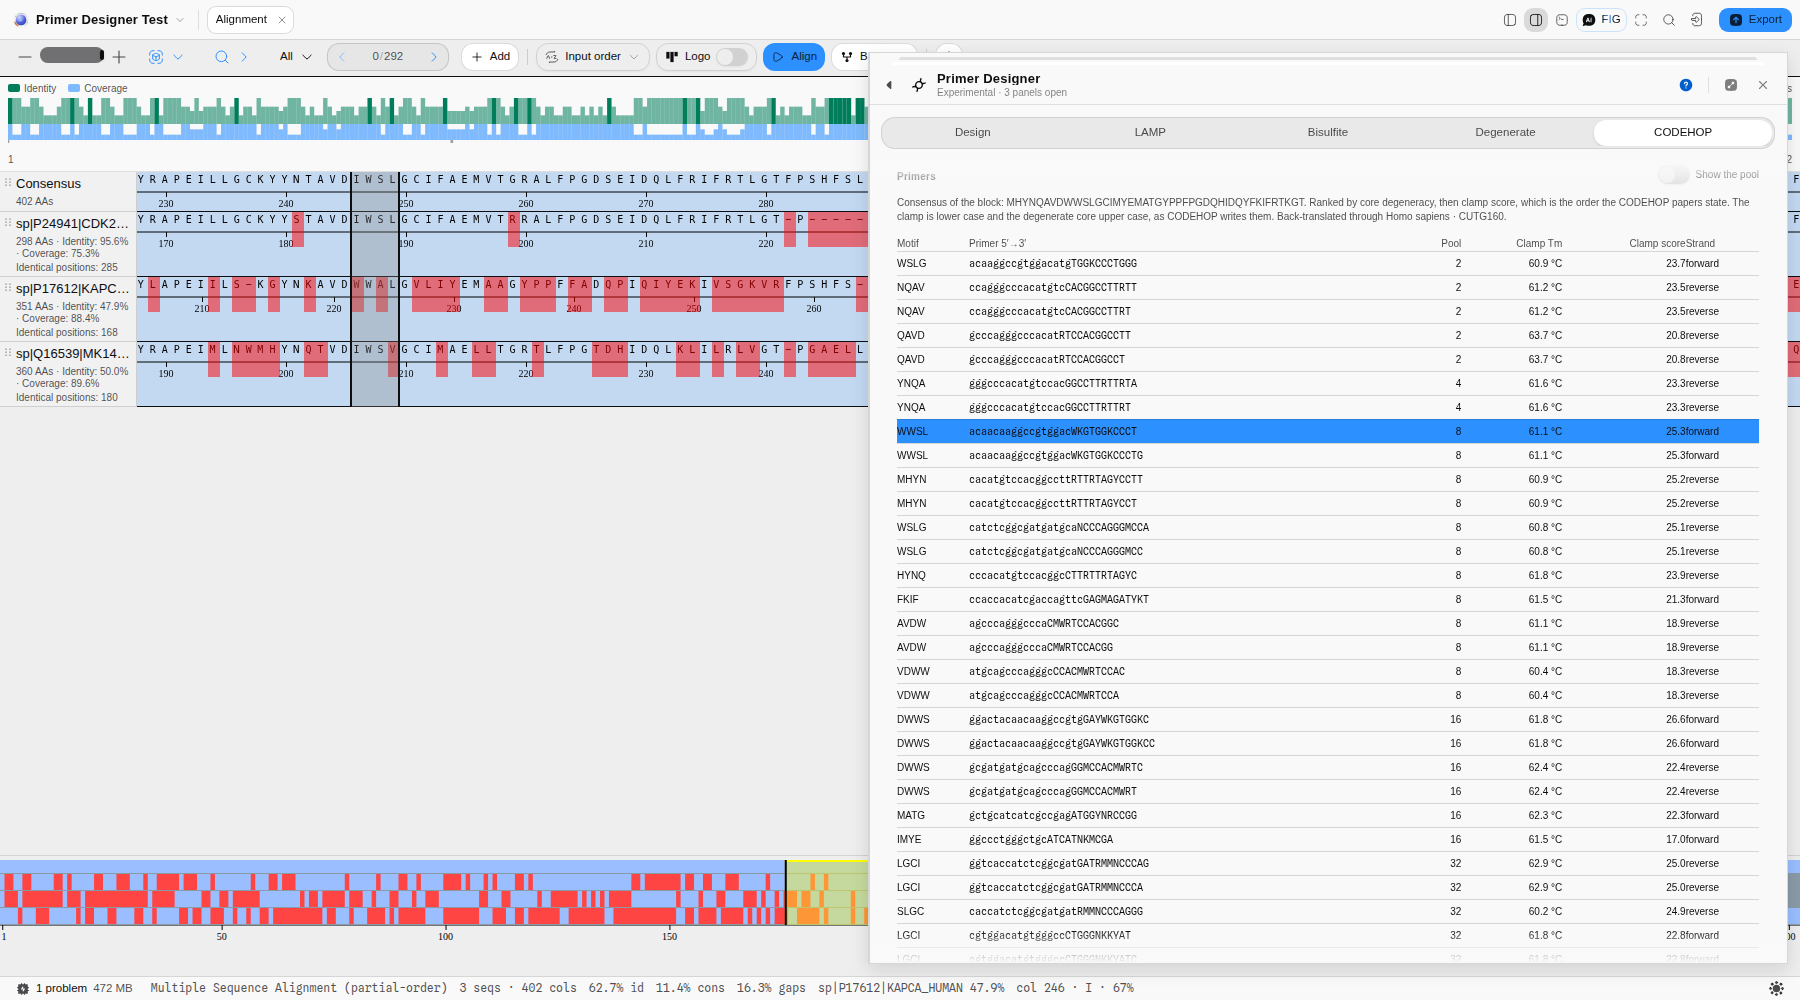Switch to the Degenerate tab
The width and height of the screenshot is (1800, 1000).
tap(1505, 132)
